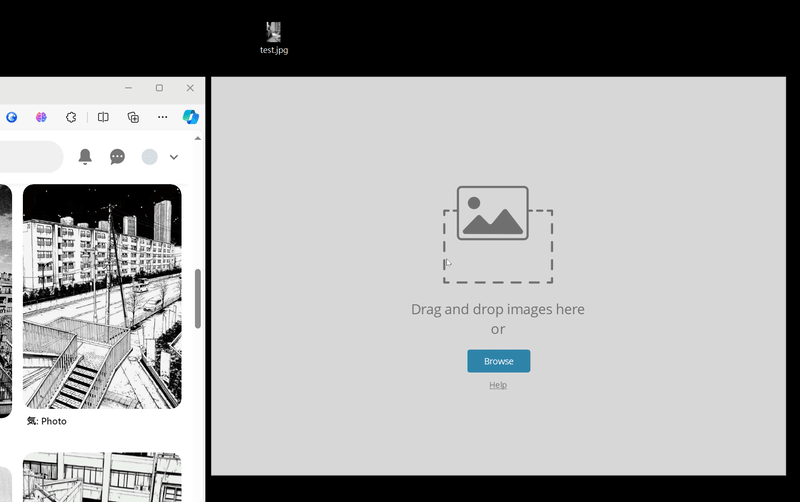Viewport: 800px width, 502px height.
Task: Open the profile avatar circle
Action: (149, 157)
